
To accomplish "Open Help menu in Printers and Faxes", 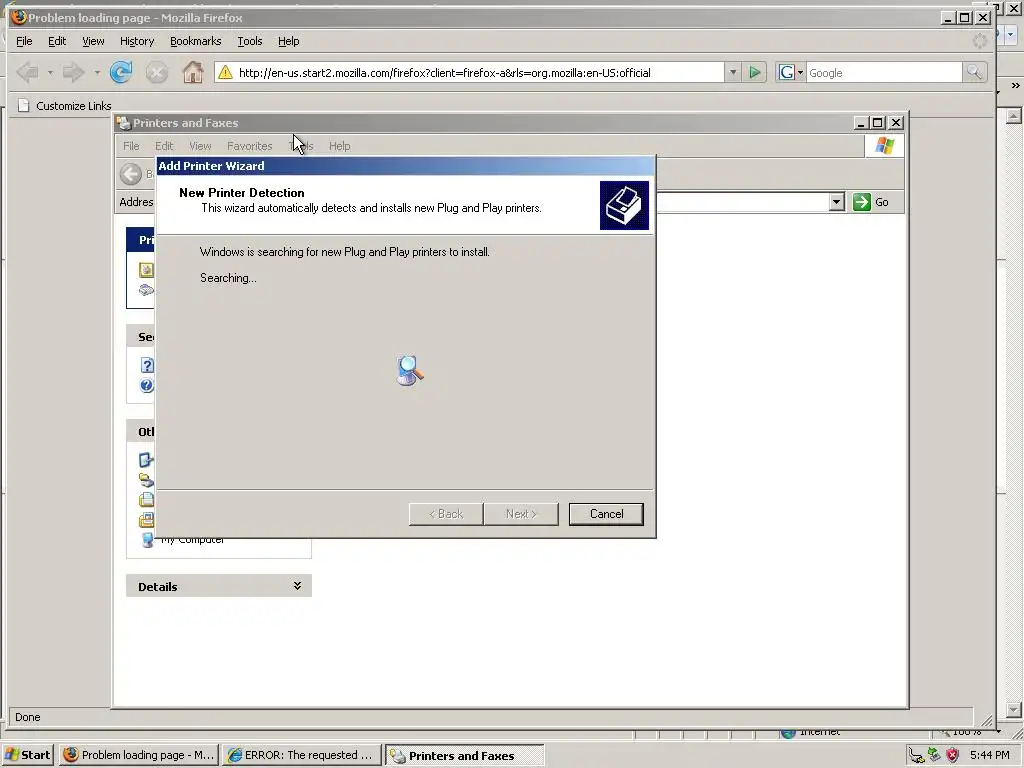I will pyautogui.click(x=340, y=146).
